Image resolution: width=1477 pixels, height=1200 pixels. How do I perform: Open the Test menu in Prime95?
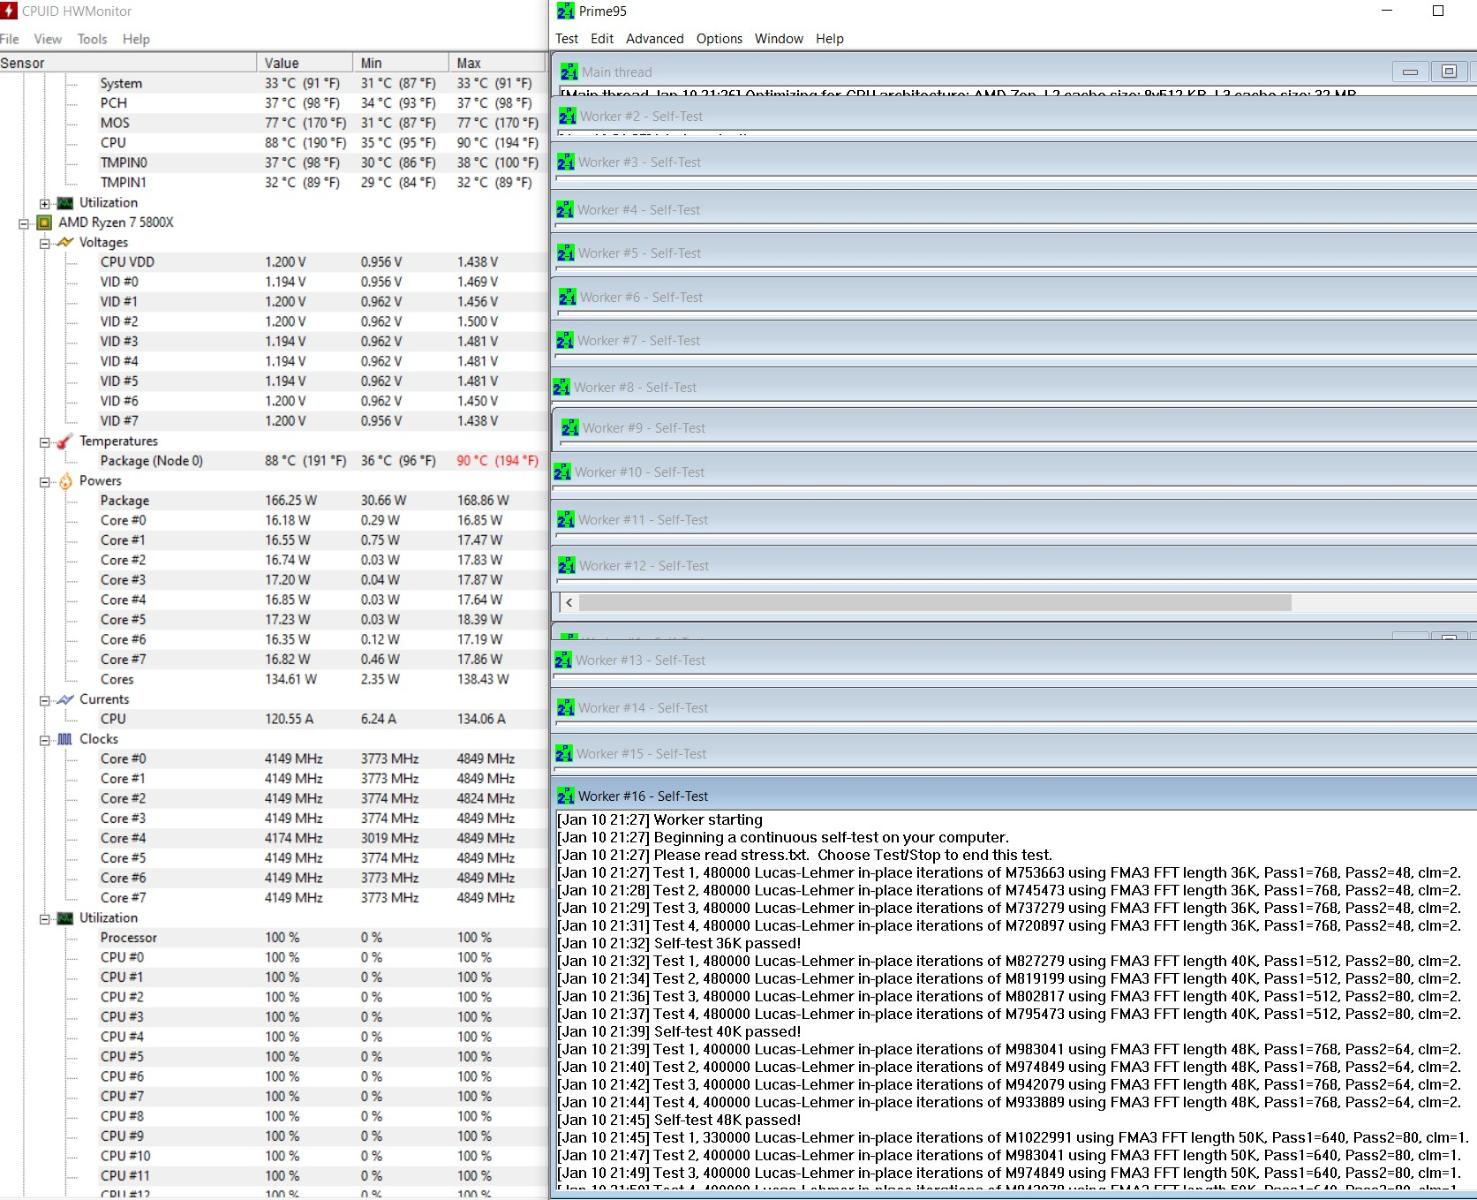pos(567,39)
